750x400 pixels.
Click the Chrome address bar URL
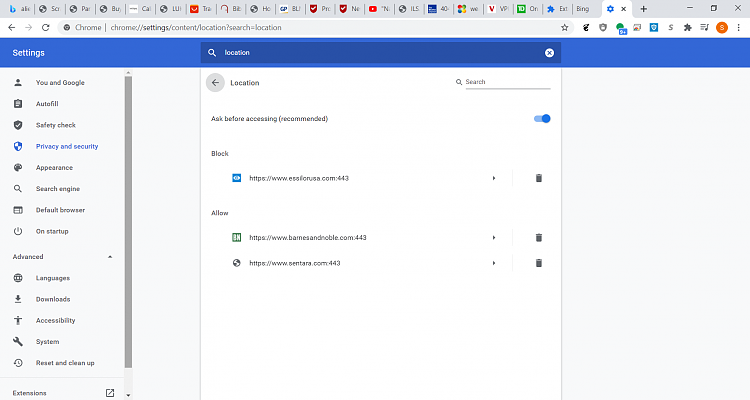[x=196, y=28]
